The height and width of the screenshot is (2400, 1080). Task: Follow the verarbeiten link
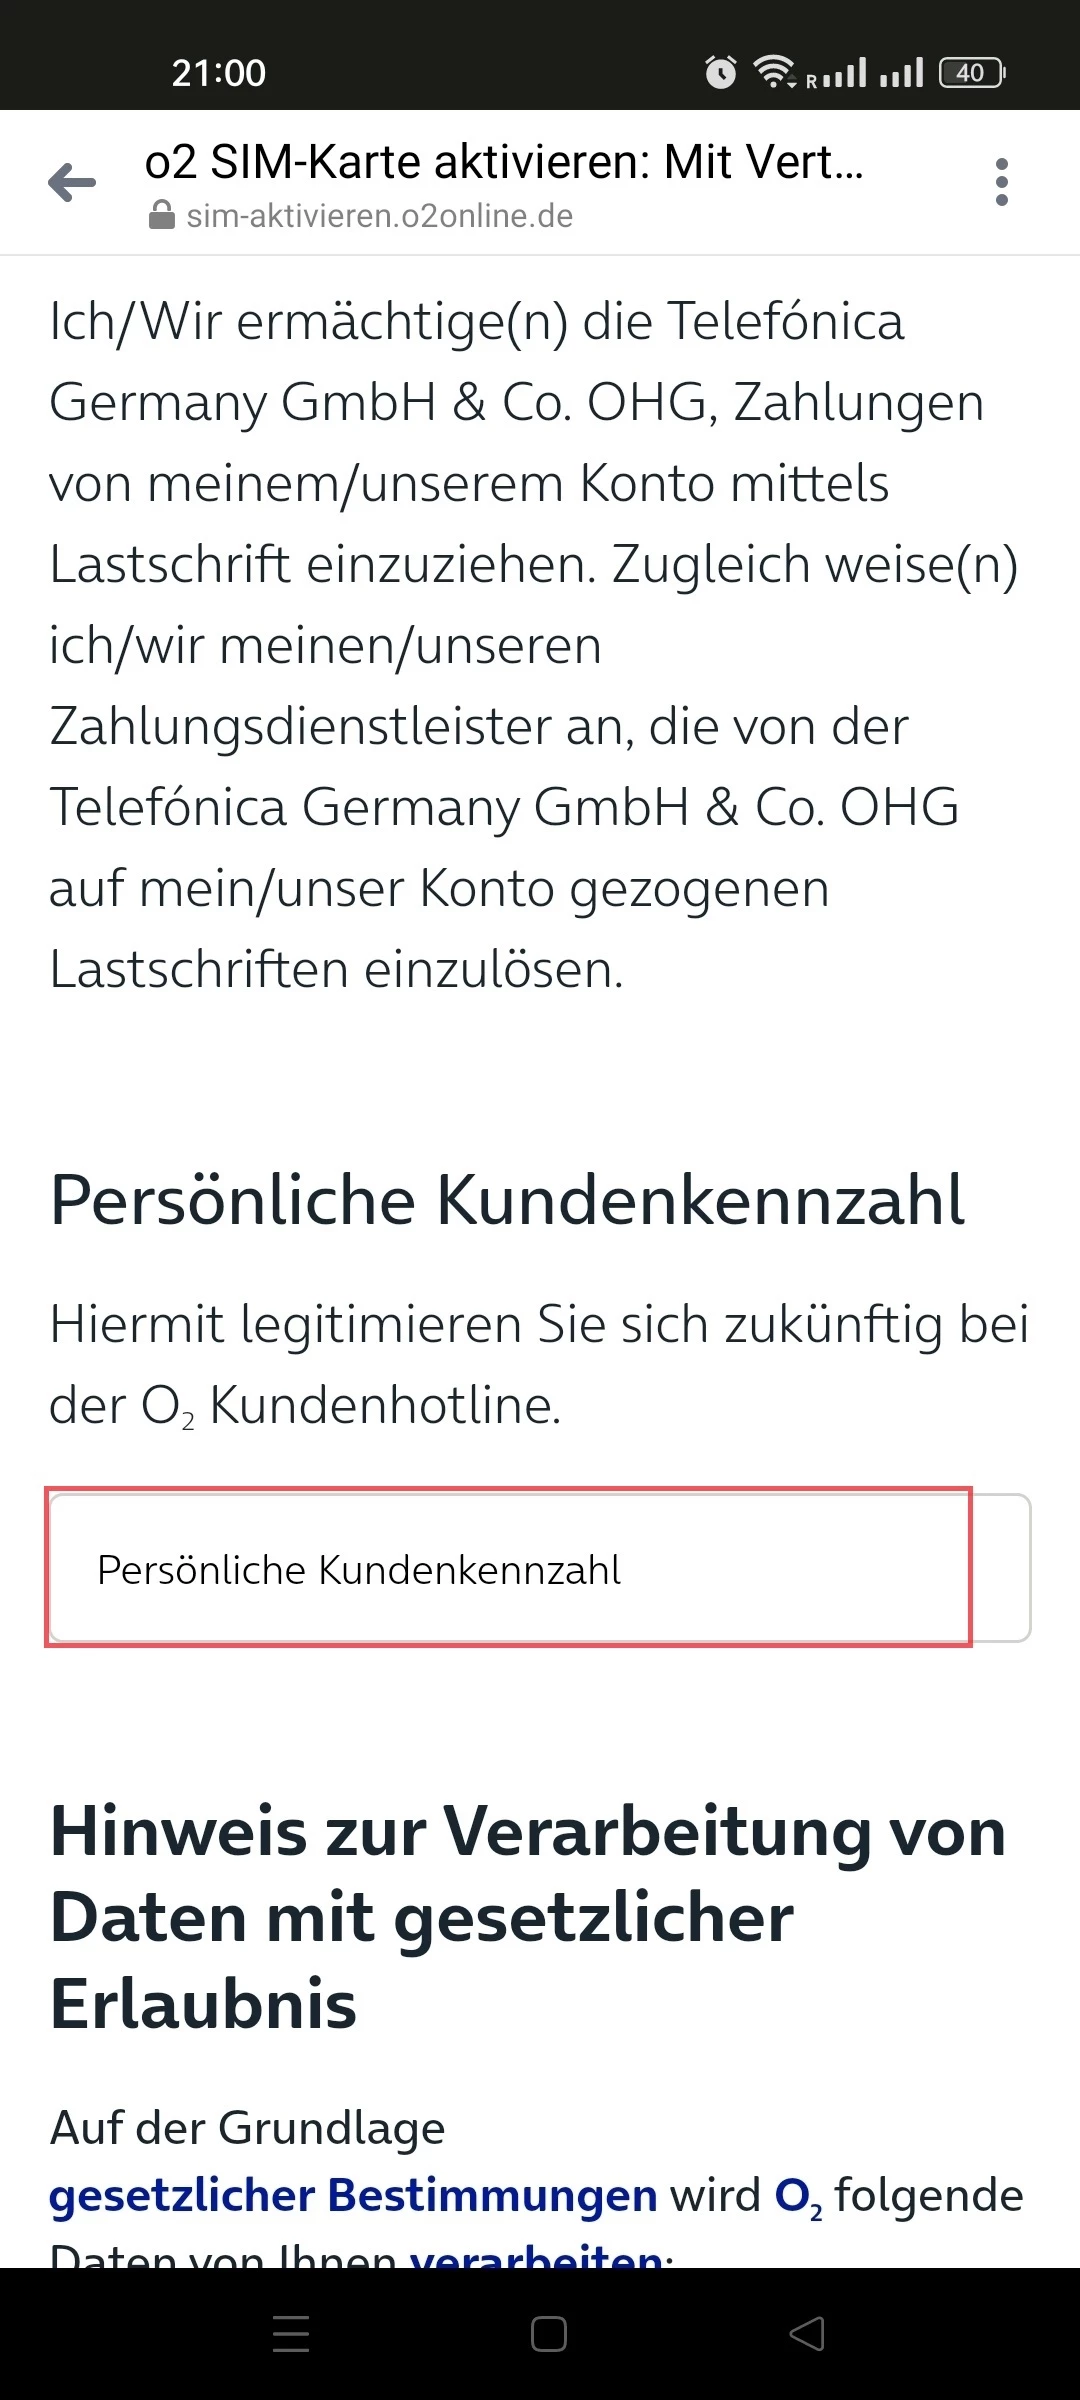click(x=536, y=2256)
